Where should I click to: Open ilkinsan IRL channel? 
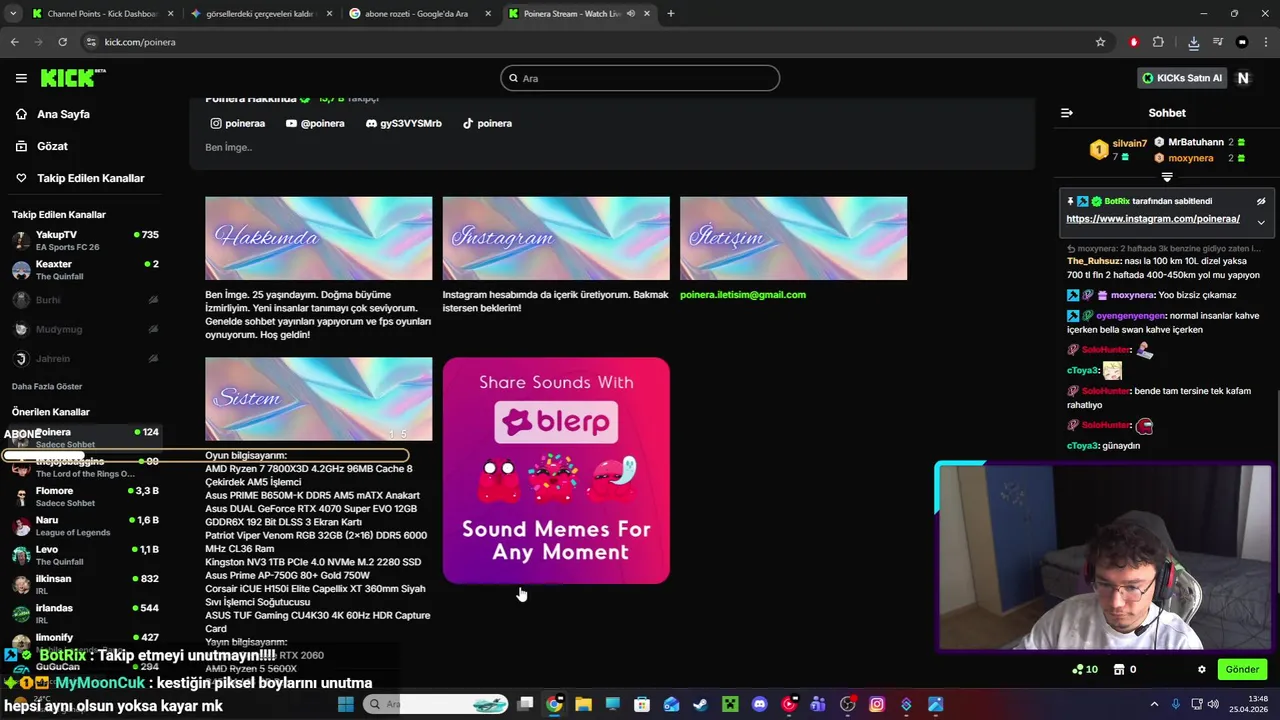86,584
